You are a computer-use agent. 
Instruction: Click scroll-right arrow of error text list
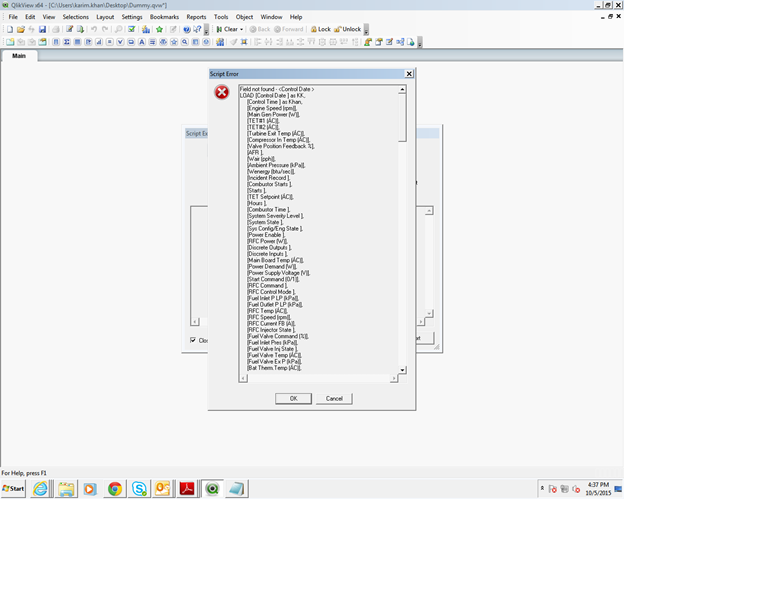point(395,379)
